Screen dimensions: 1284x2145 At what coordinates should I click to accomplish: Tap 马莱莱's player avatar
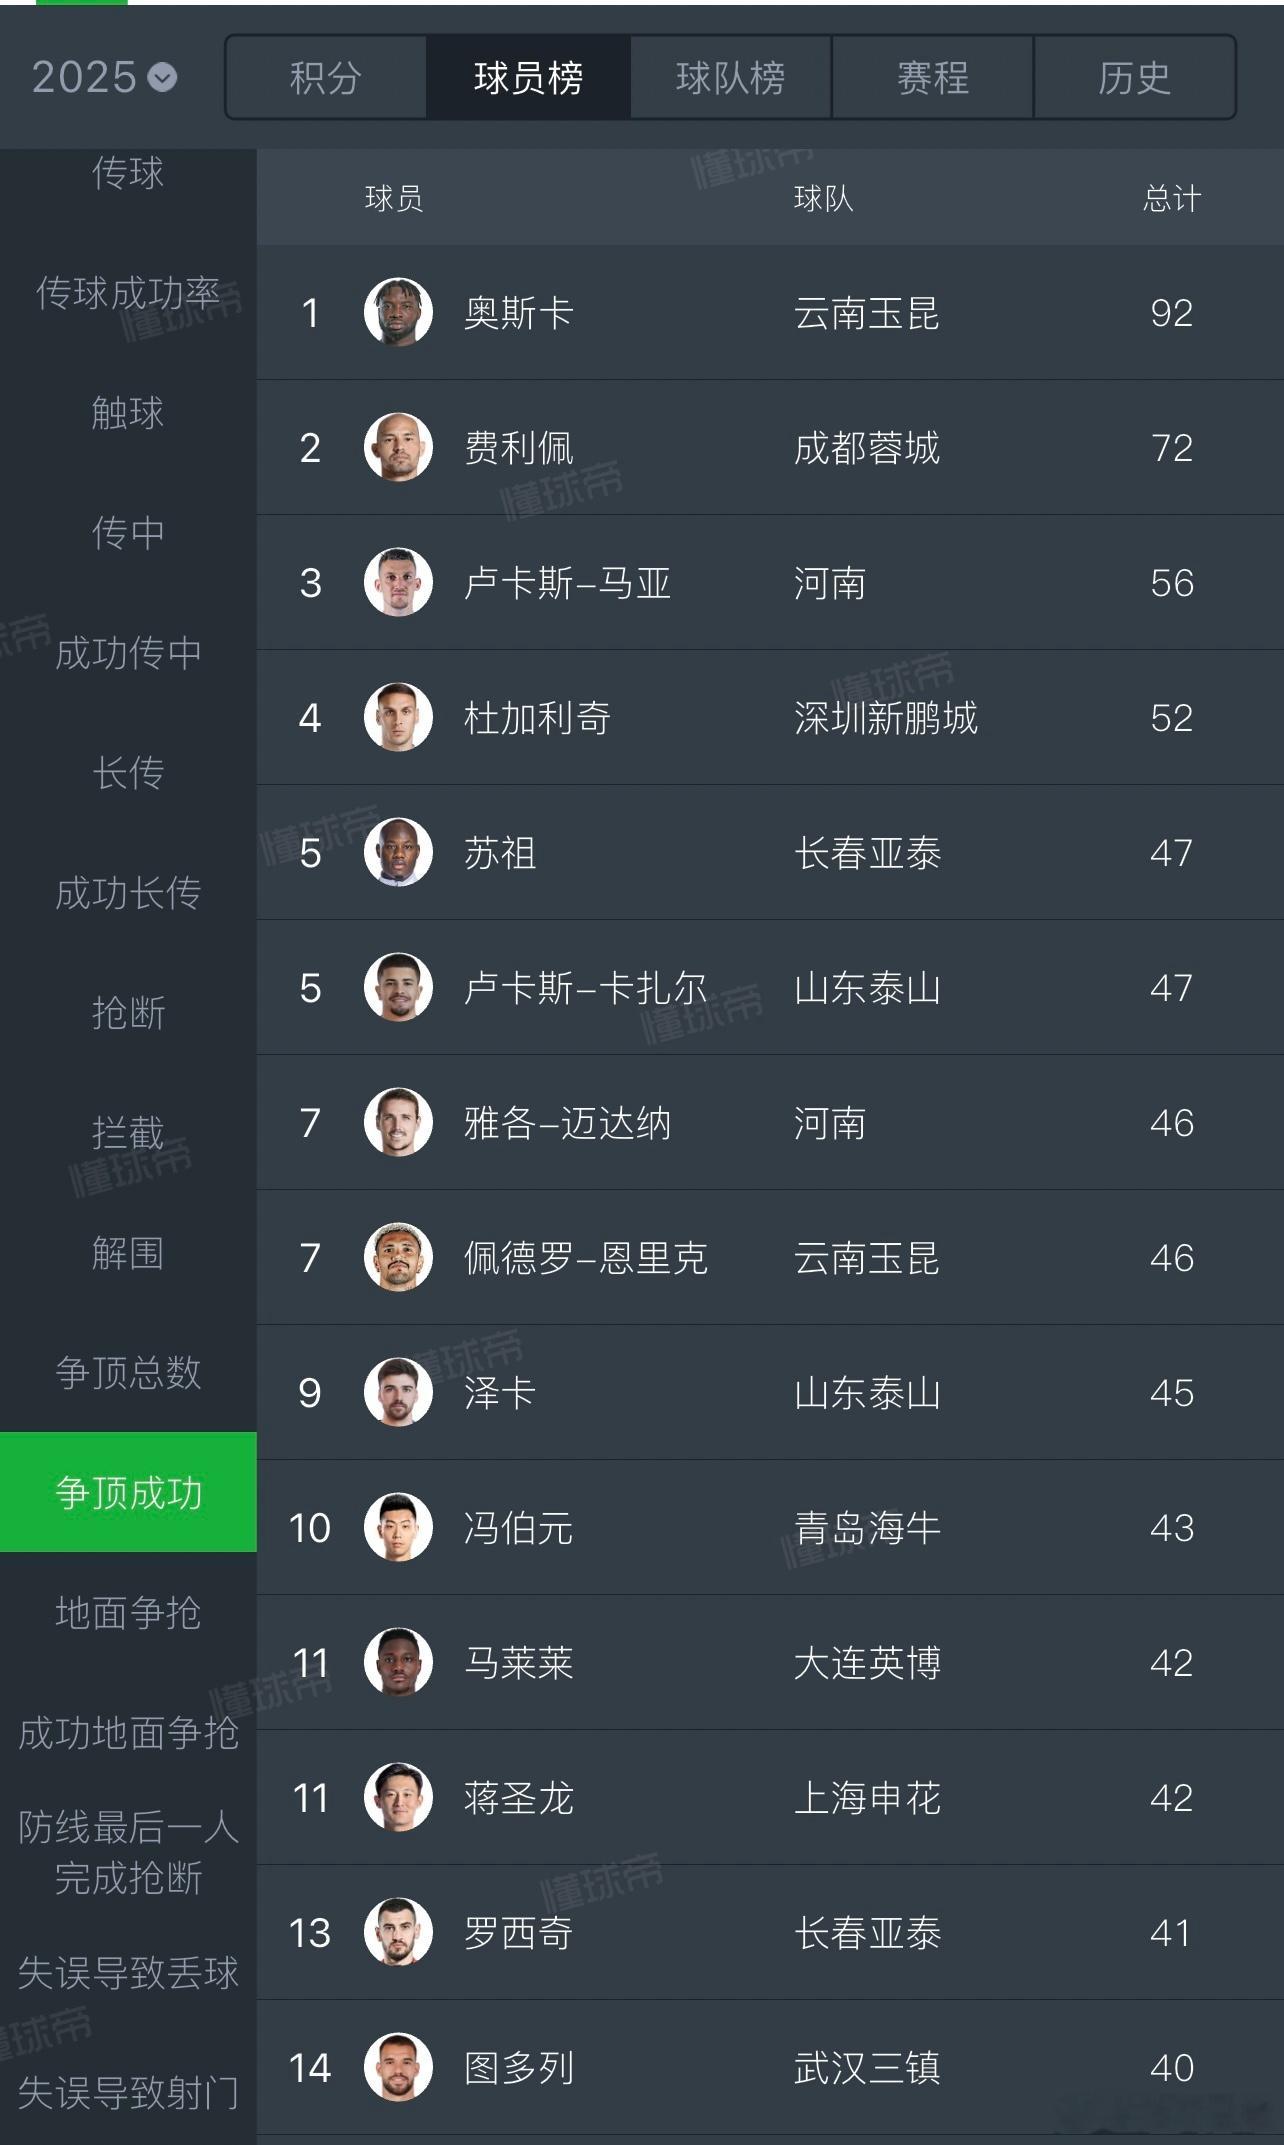(x=398, y=1662)
